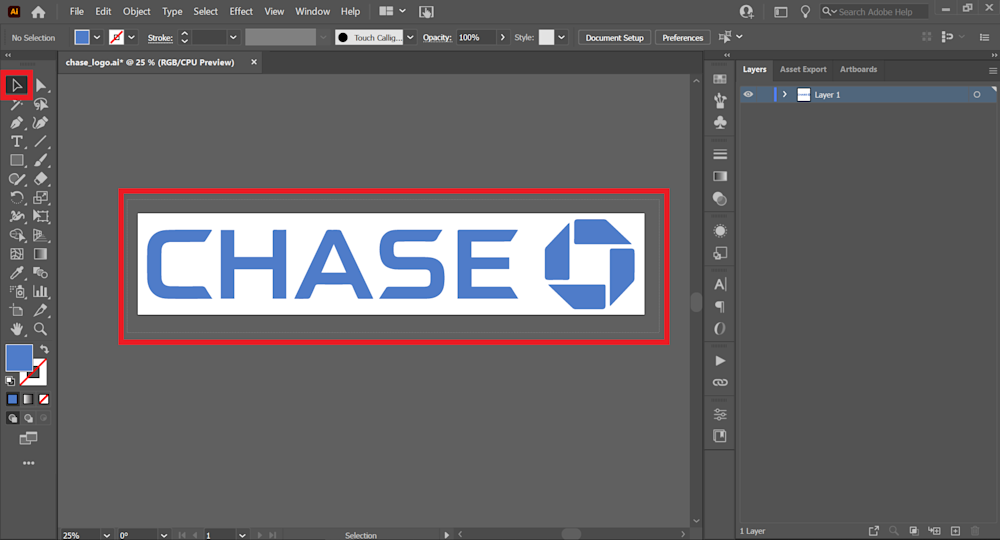Image resolution: width=1000 pixels, height=540 pixels.
Task: Open the graphic Style dropdown arrow
Action: tap(561, 38)
